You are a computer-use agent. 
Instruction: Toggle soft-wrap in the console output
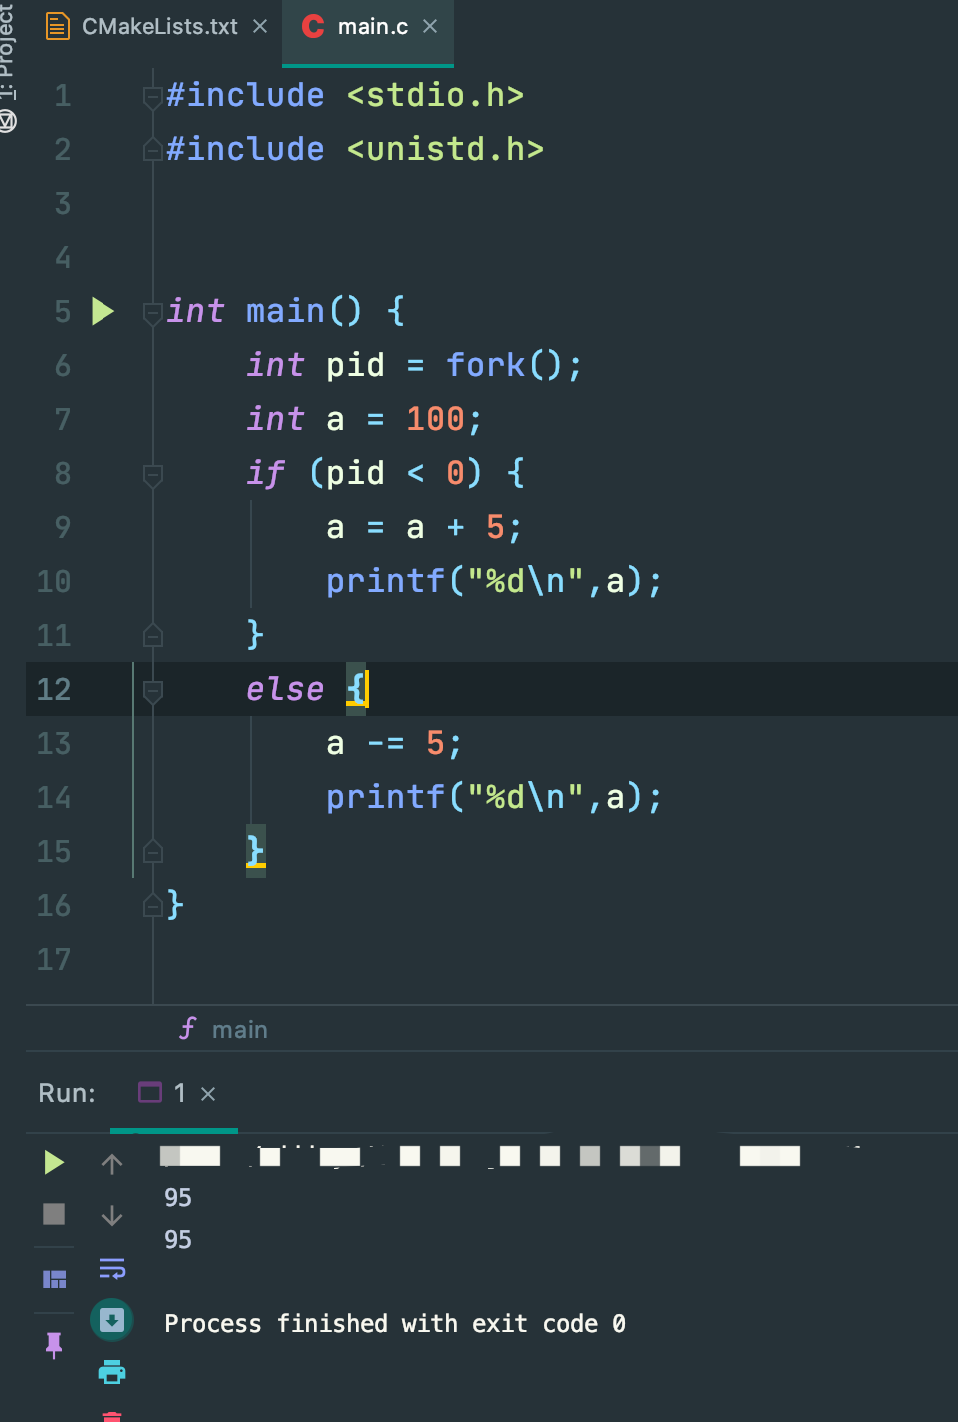111,1269
